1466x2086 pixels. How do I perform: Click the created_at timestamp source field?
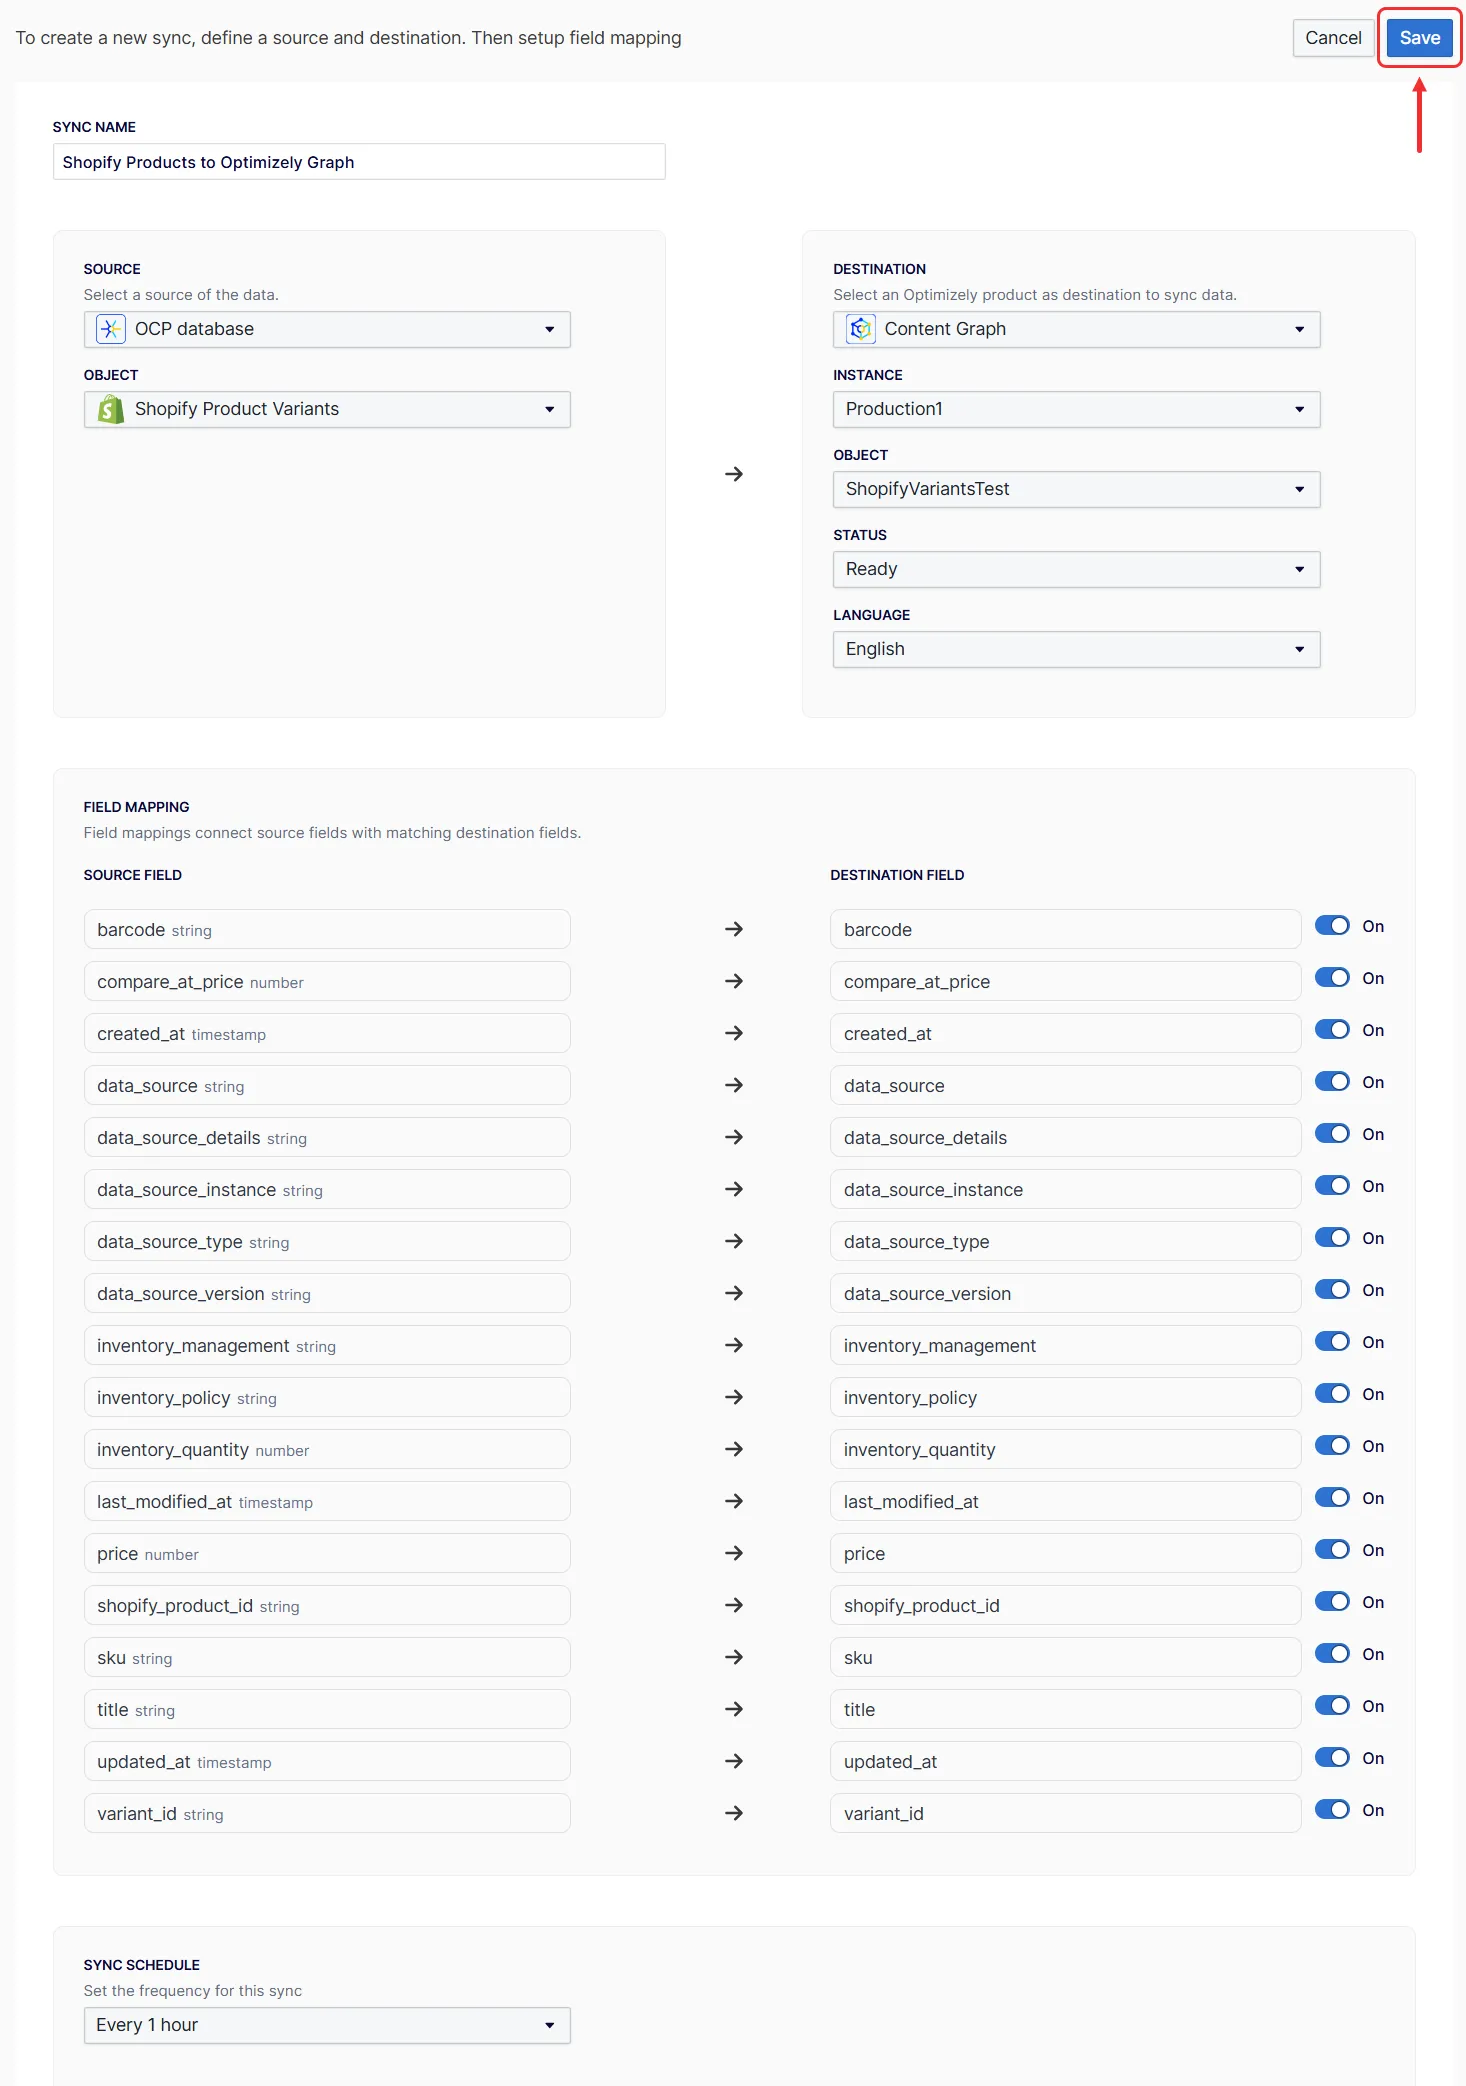pyautogui.click(x=327, y=1033)
